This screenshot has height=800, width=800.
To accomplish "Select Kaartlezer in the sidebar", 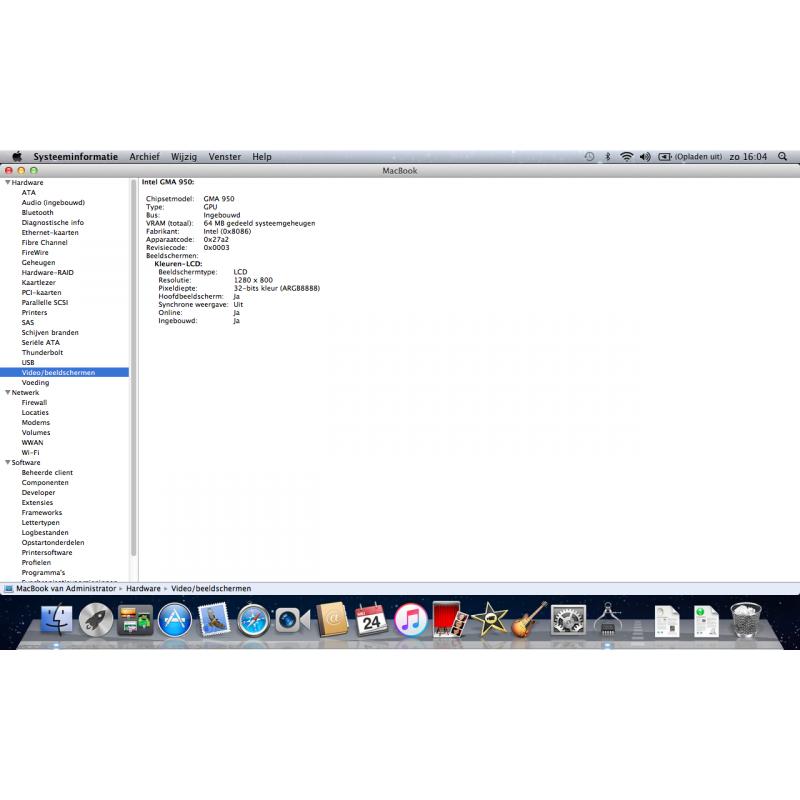I will click(39, 282).
